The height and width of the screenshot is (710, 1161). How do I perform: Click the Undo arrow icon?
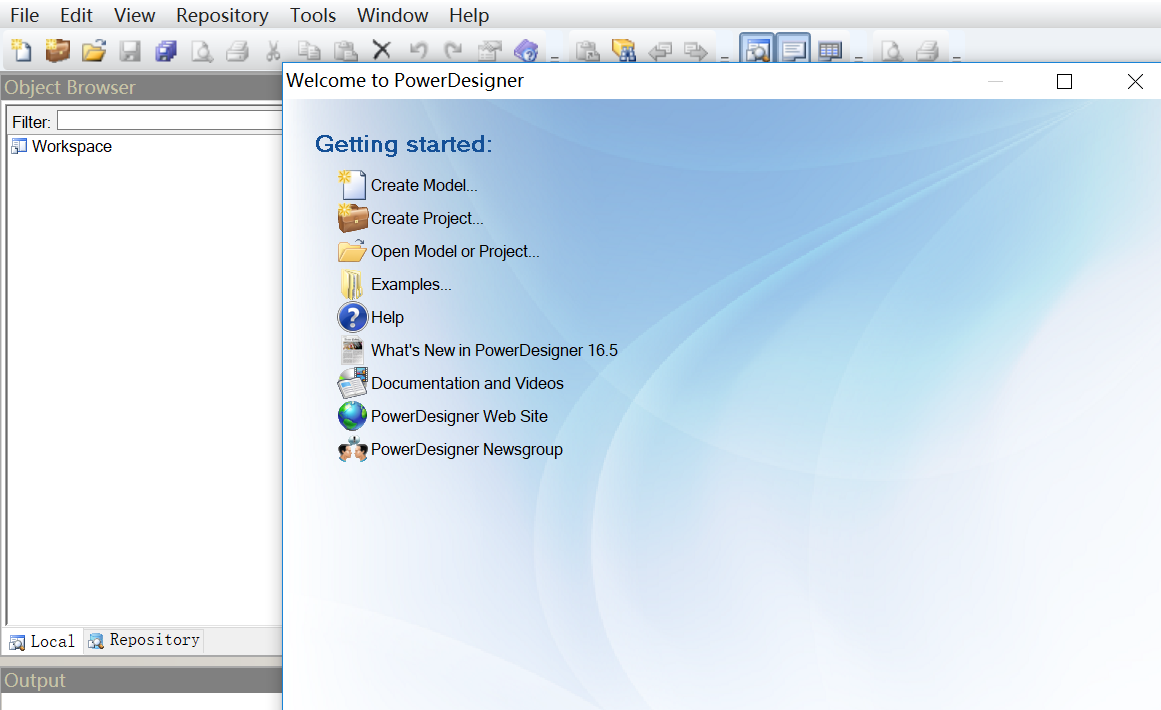pyautogui.click(x=418, y=50)
